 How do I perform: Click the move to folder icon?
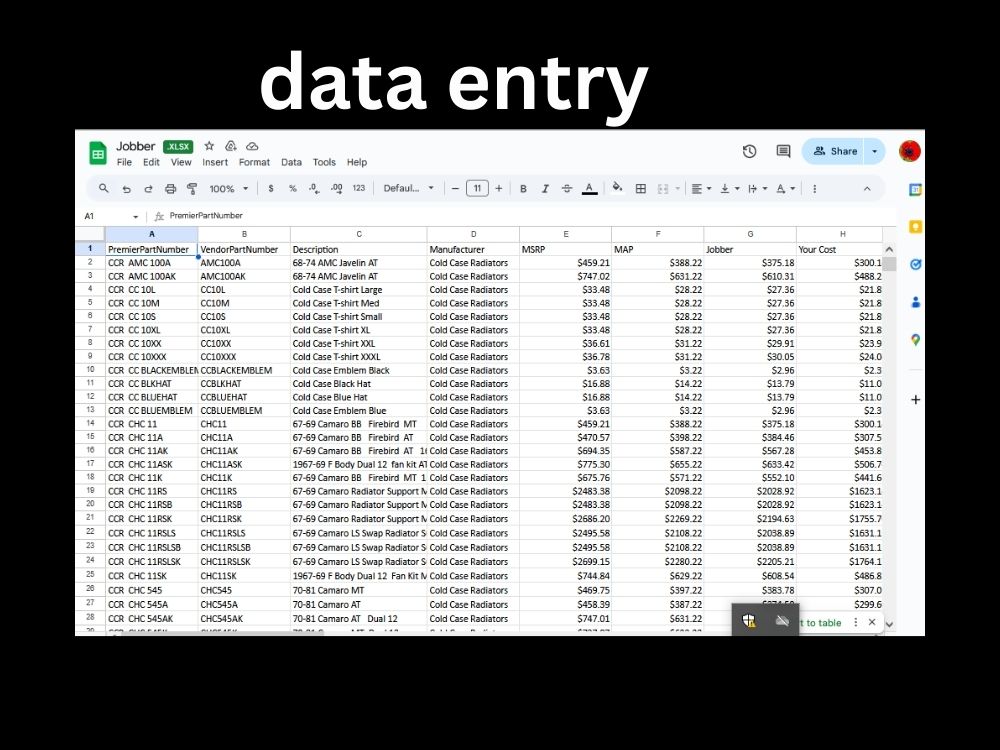[x=231, y=146]
